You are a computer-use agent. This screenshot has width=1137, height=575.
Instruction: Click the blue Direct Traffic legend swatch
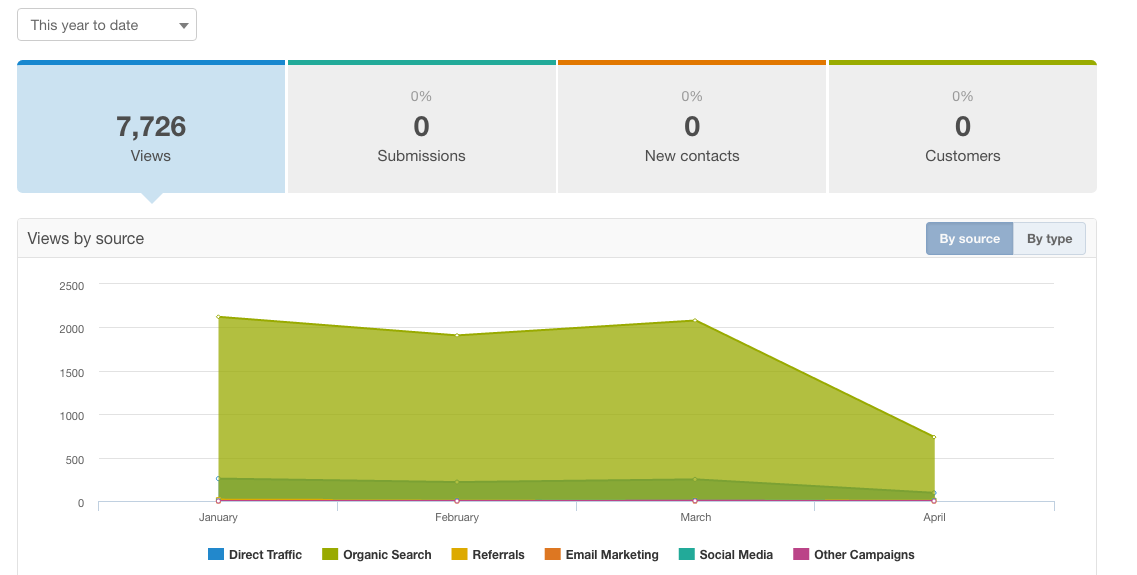[216, 555]
